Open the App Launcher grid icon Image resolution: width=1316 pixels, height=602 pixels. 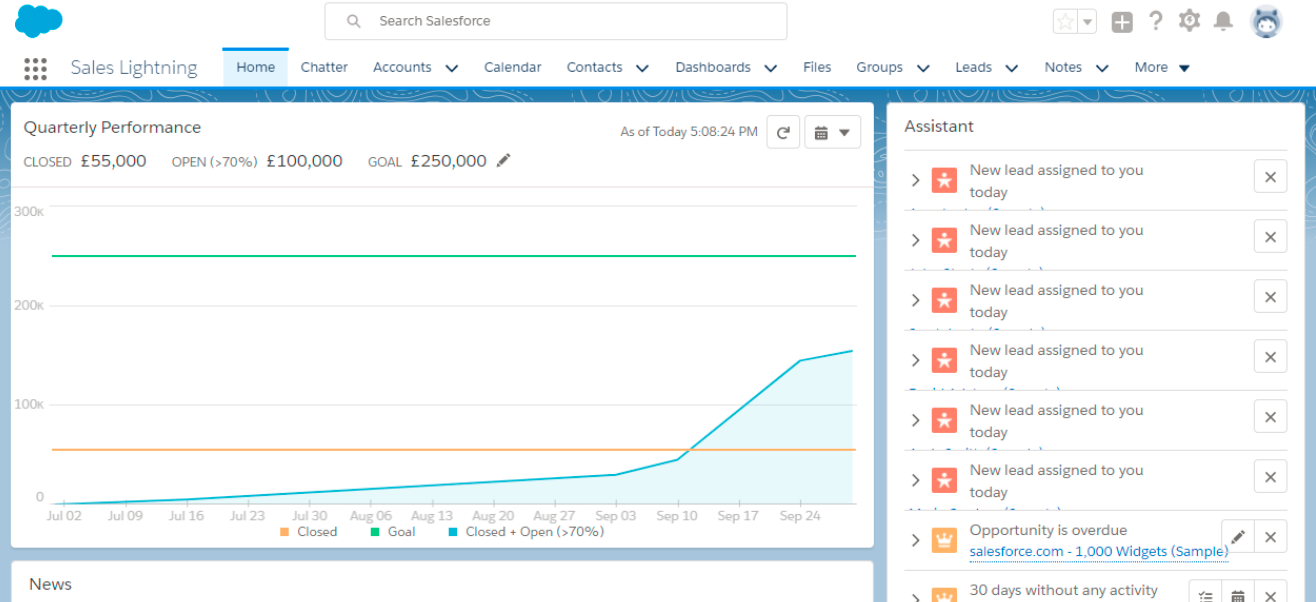(35, 68)
